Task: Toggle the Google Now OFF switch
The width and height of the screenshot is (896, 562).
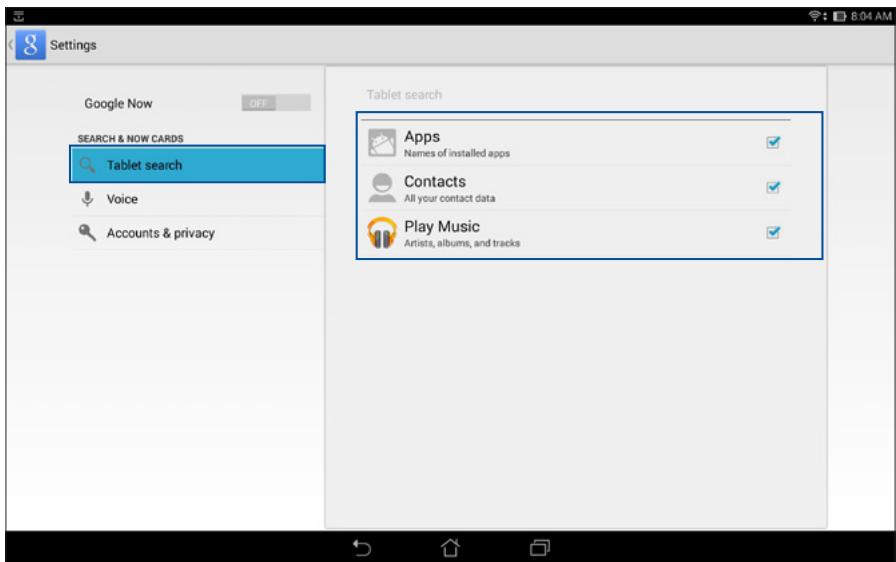Action: coord(276,103)
